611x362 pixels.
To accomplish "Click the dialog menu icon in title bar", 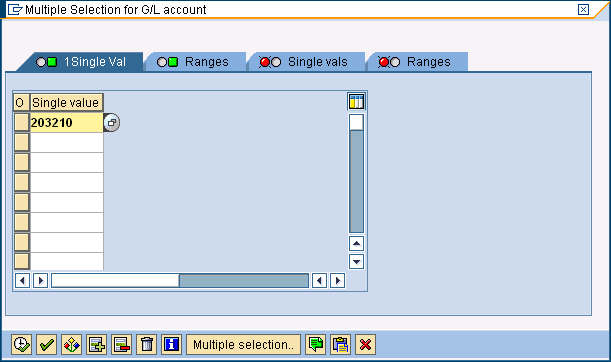I will click(x=15, y=9).
